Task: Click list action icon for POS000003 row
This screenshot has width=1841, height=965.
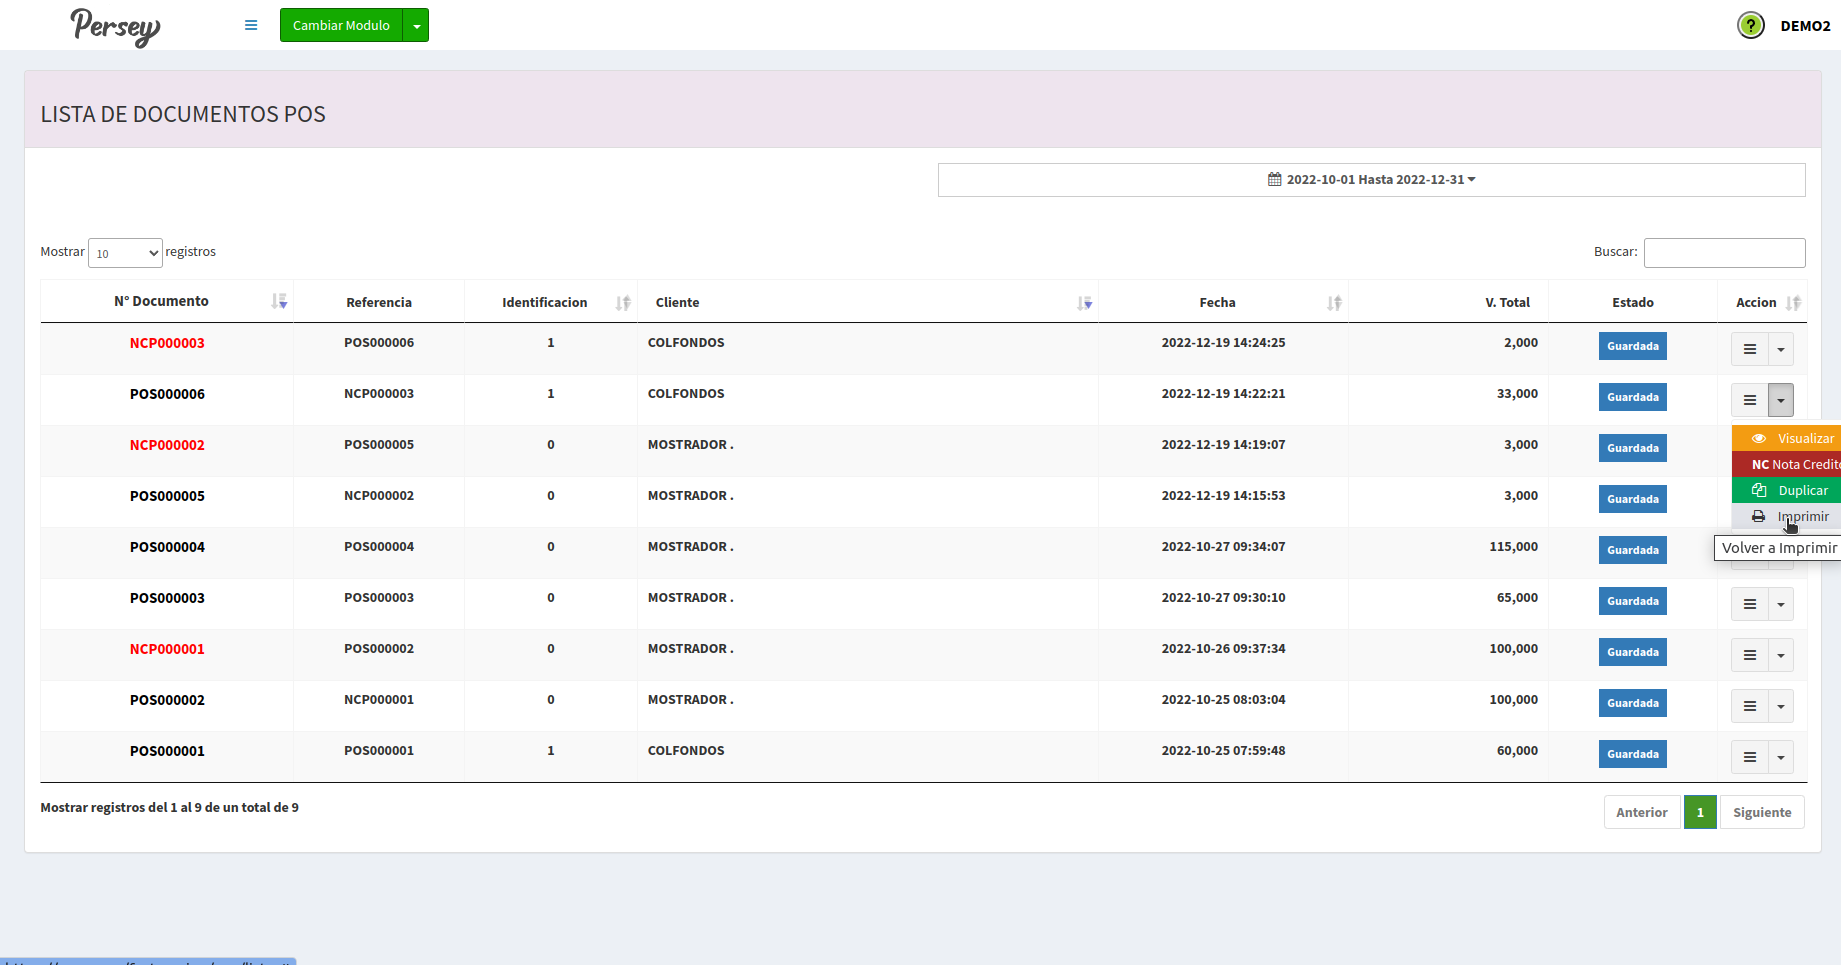Action: coord(1749,604)
